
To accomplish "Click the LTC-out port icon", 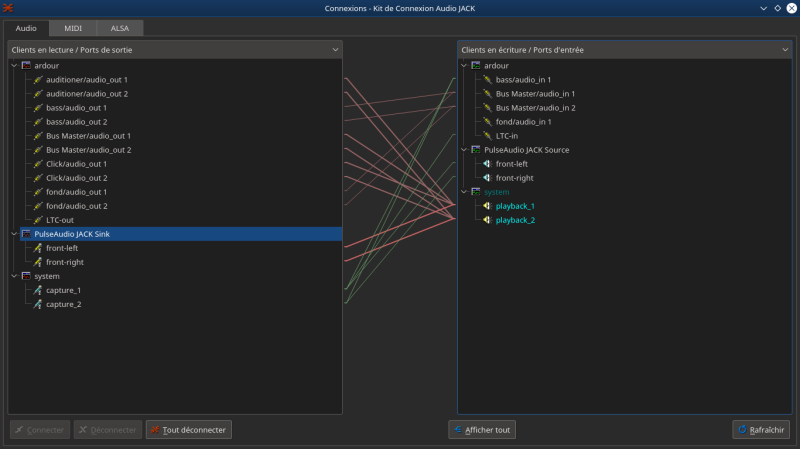I will (x=38, y=220).
